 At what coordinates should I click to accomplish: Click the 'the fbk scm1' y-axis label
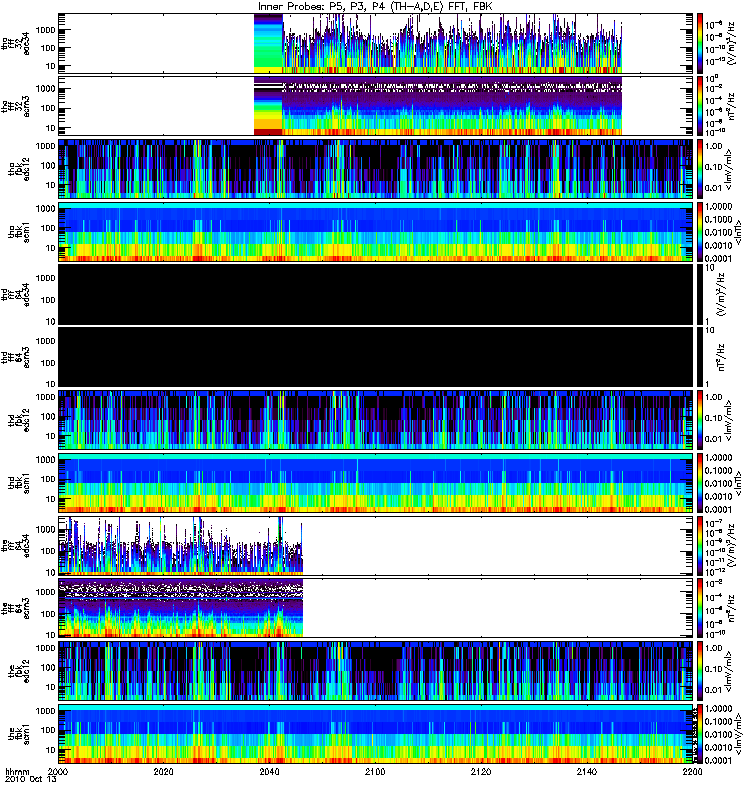[x=19, y=734]
